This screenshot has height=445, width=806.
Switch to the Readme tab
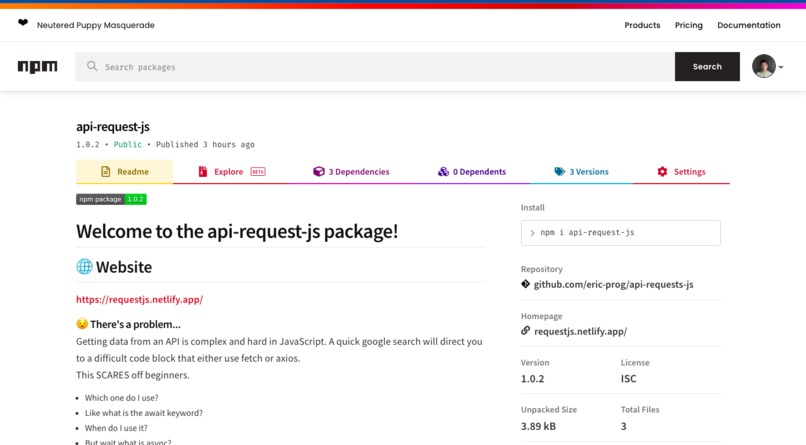[124, 172]
